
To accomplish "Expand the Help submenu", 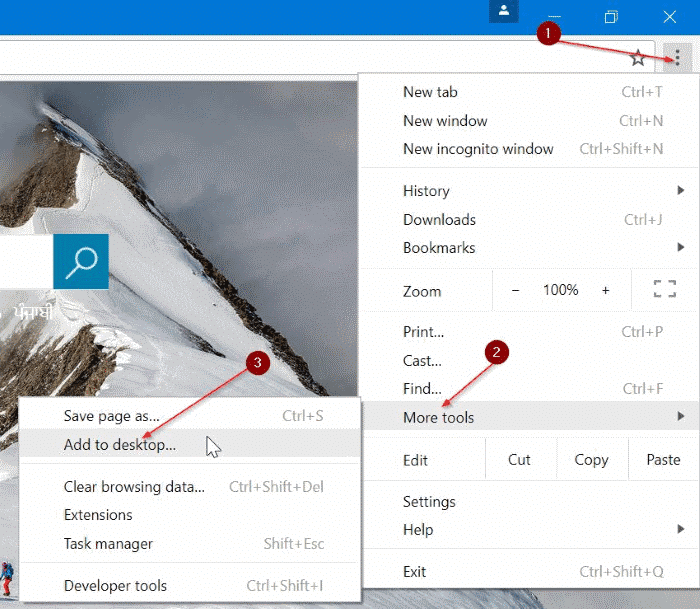I will pos(529,530).
